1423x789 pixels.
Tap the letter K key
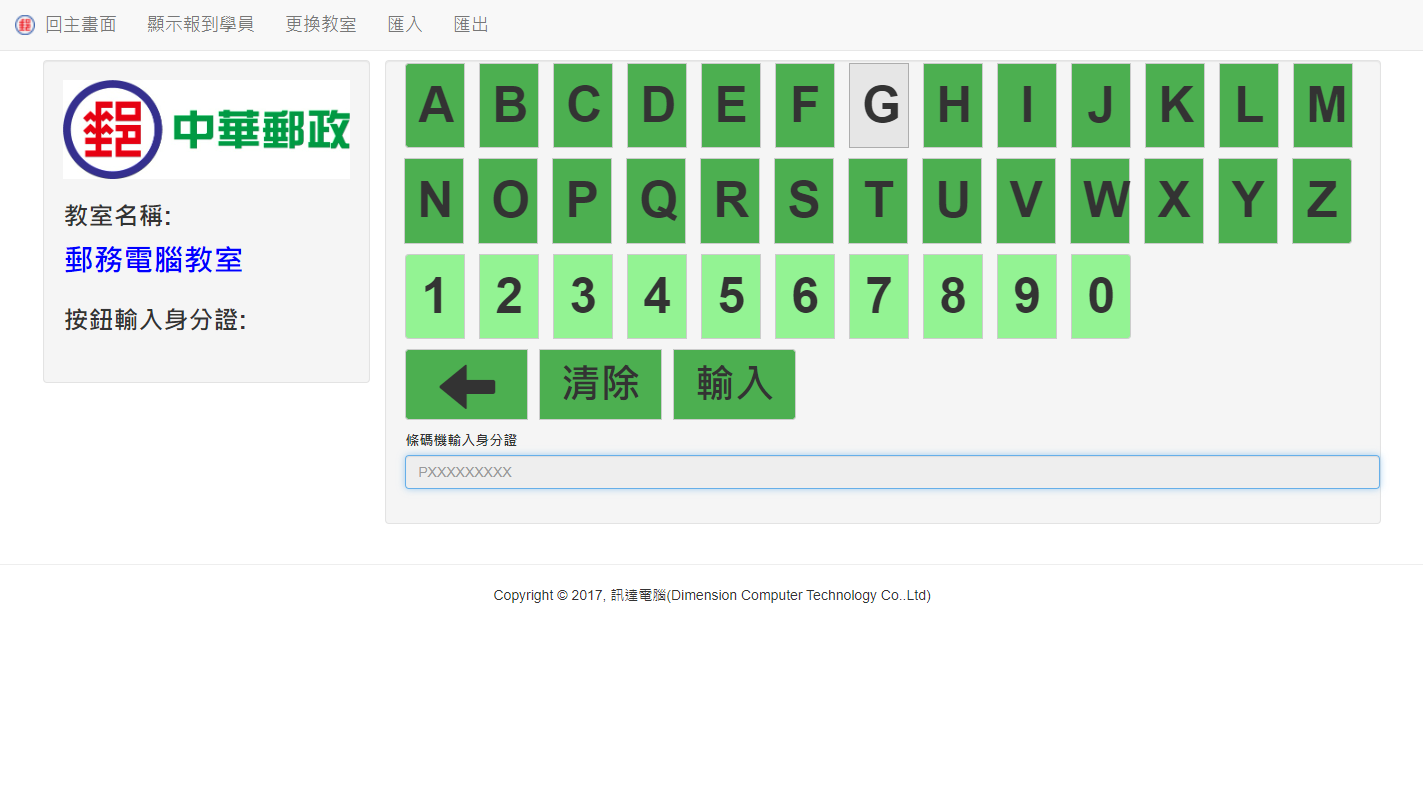pos(1175,106)
